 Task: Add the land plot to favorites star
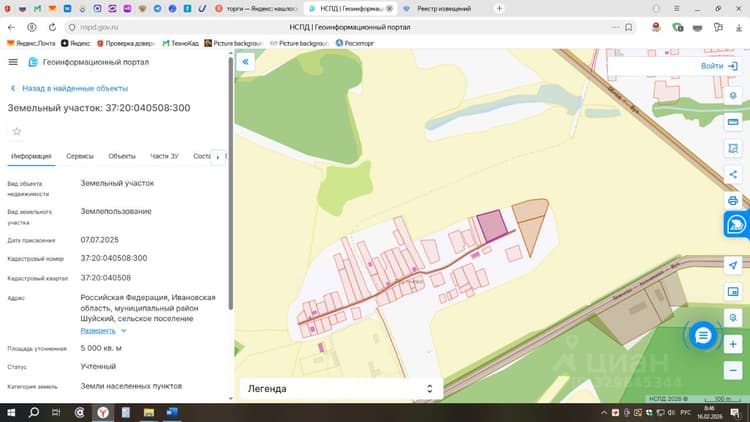(17, 131)
